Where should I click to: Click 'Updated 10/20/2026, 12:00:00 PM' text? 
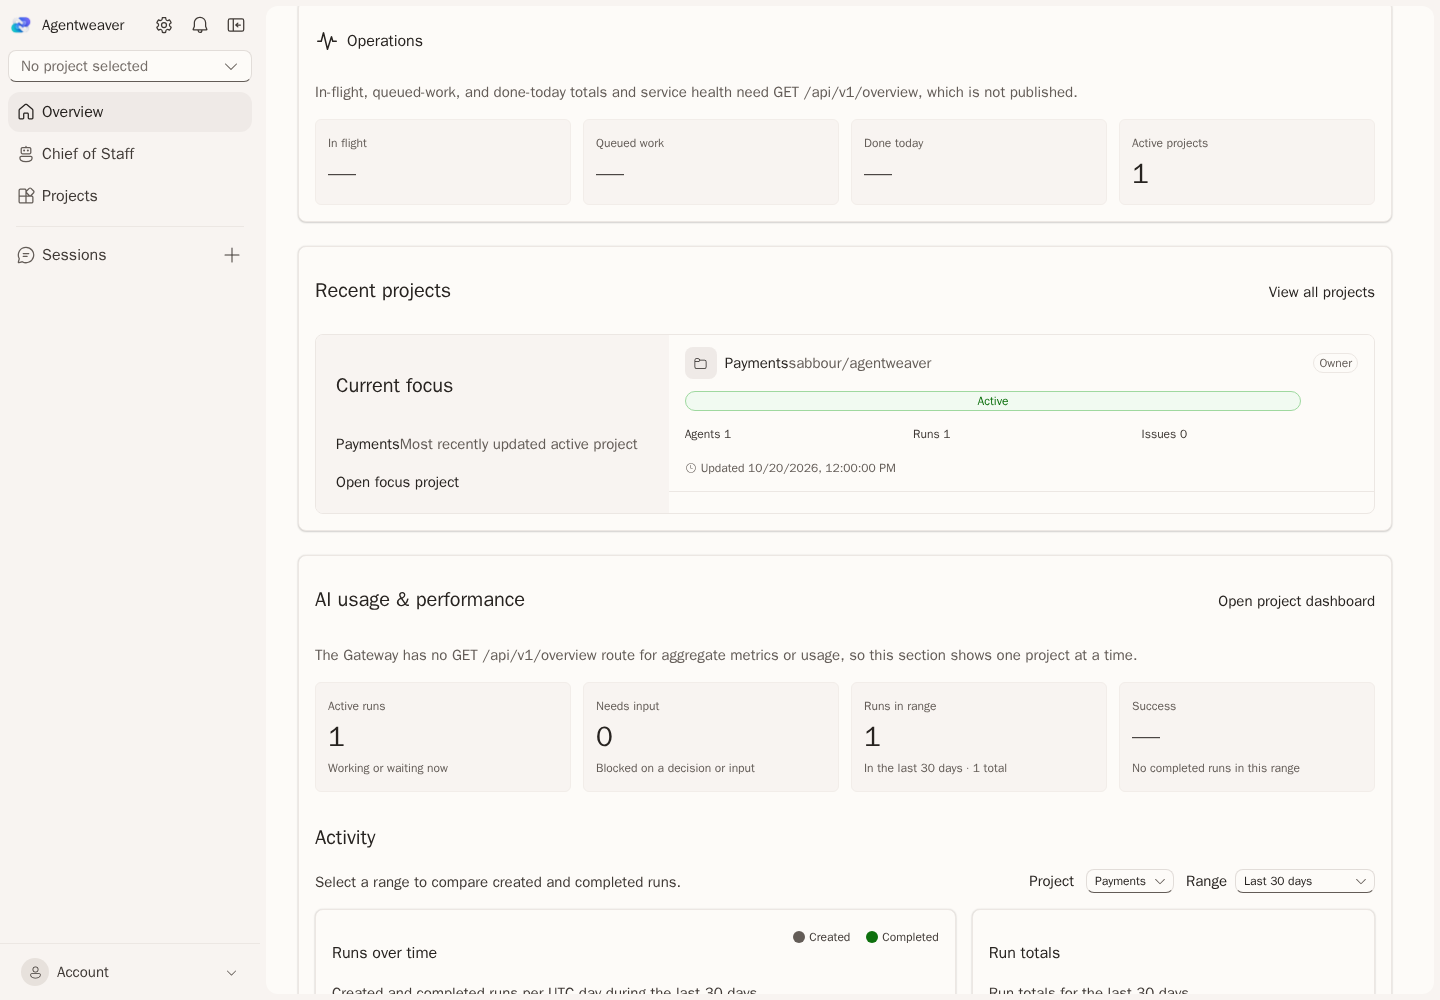point(798,468)
